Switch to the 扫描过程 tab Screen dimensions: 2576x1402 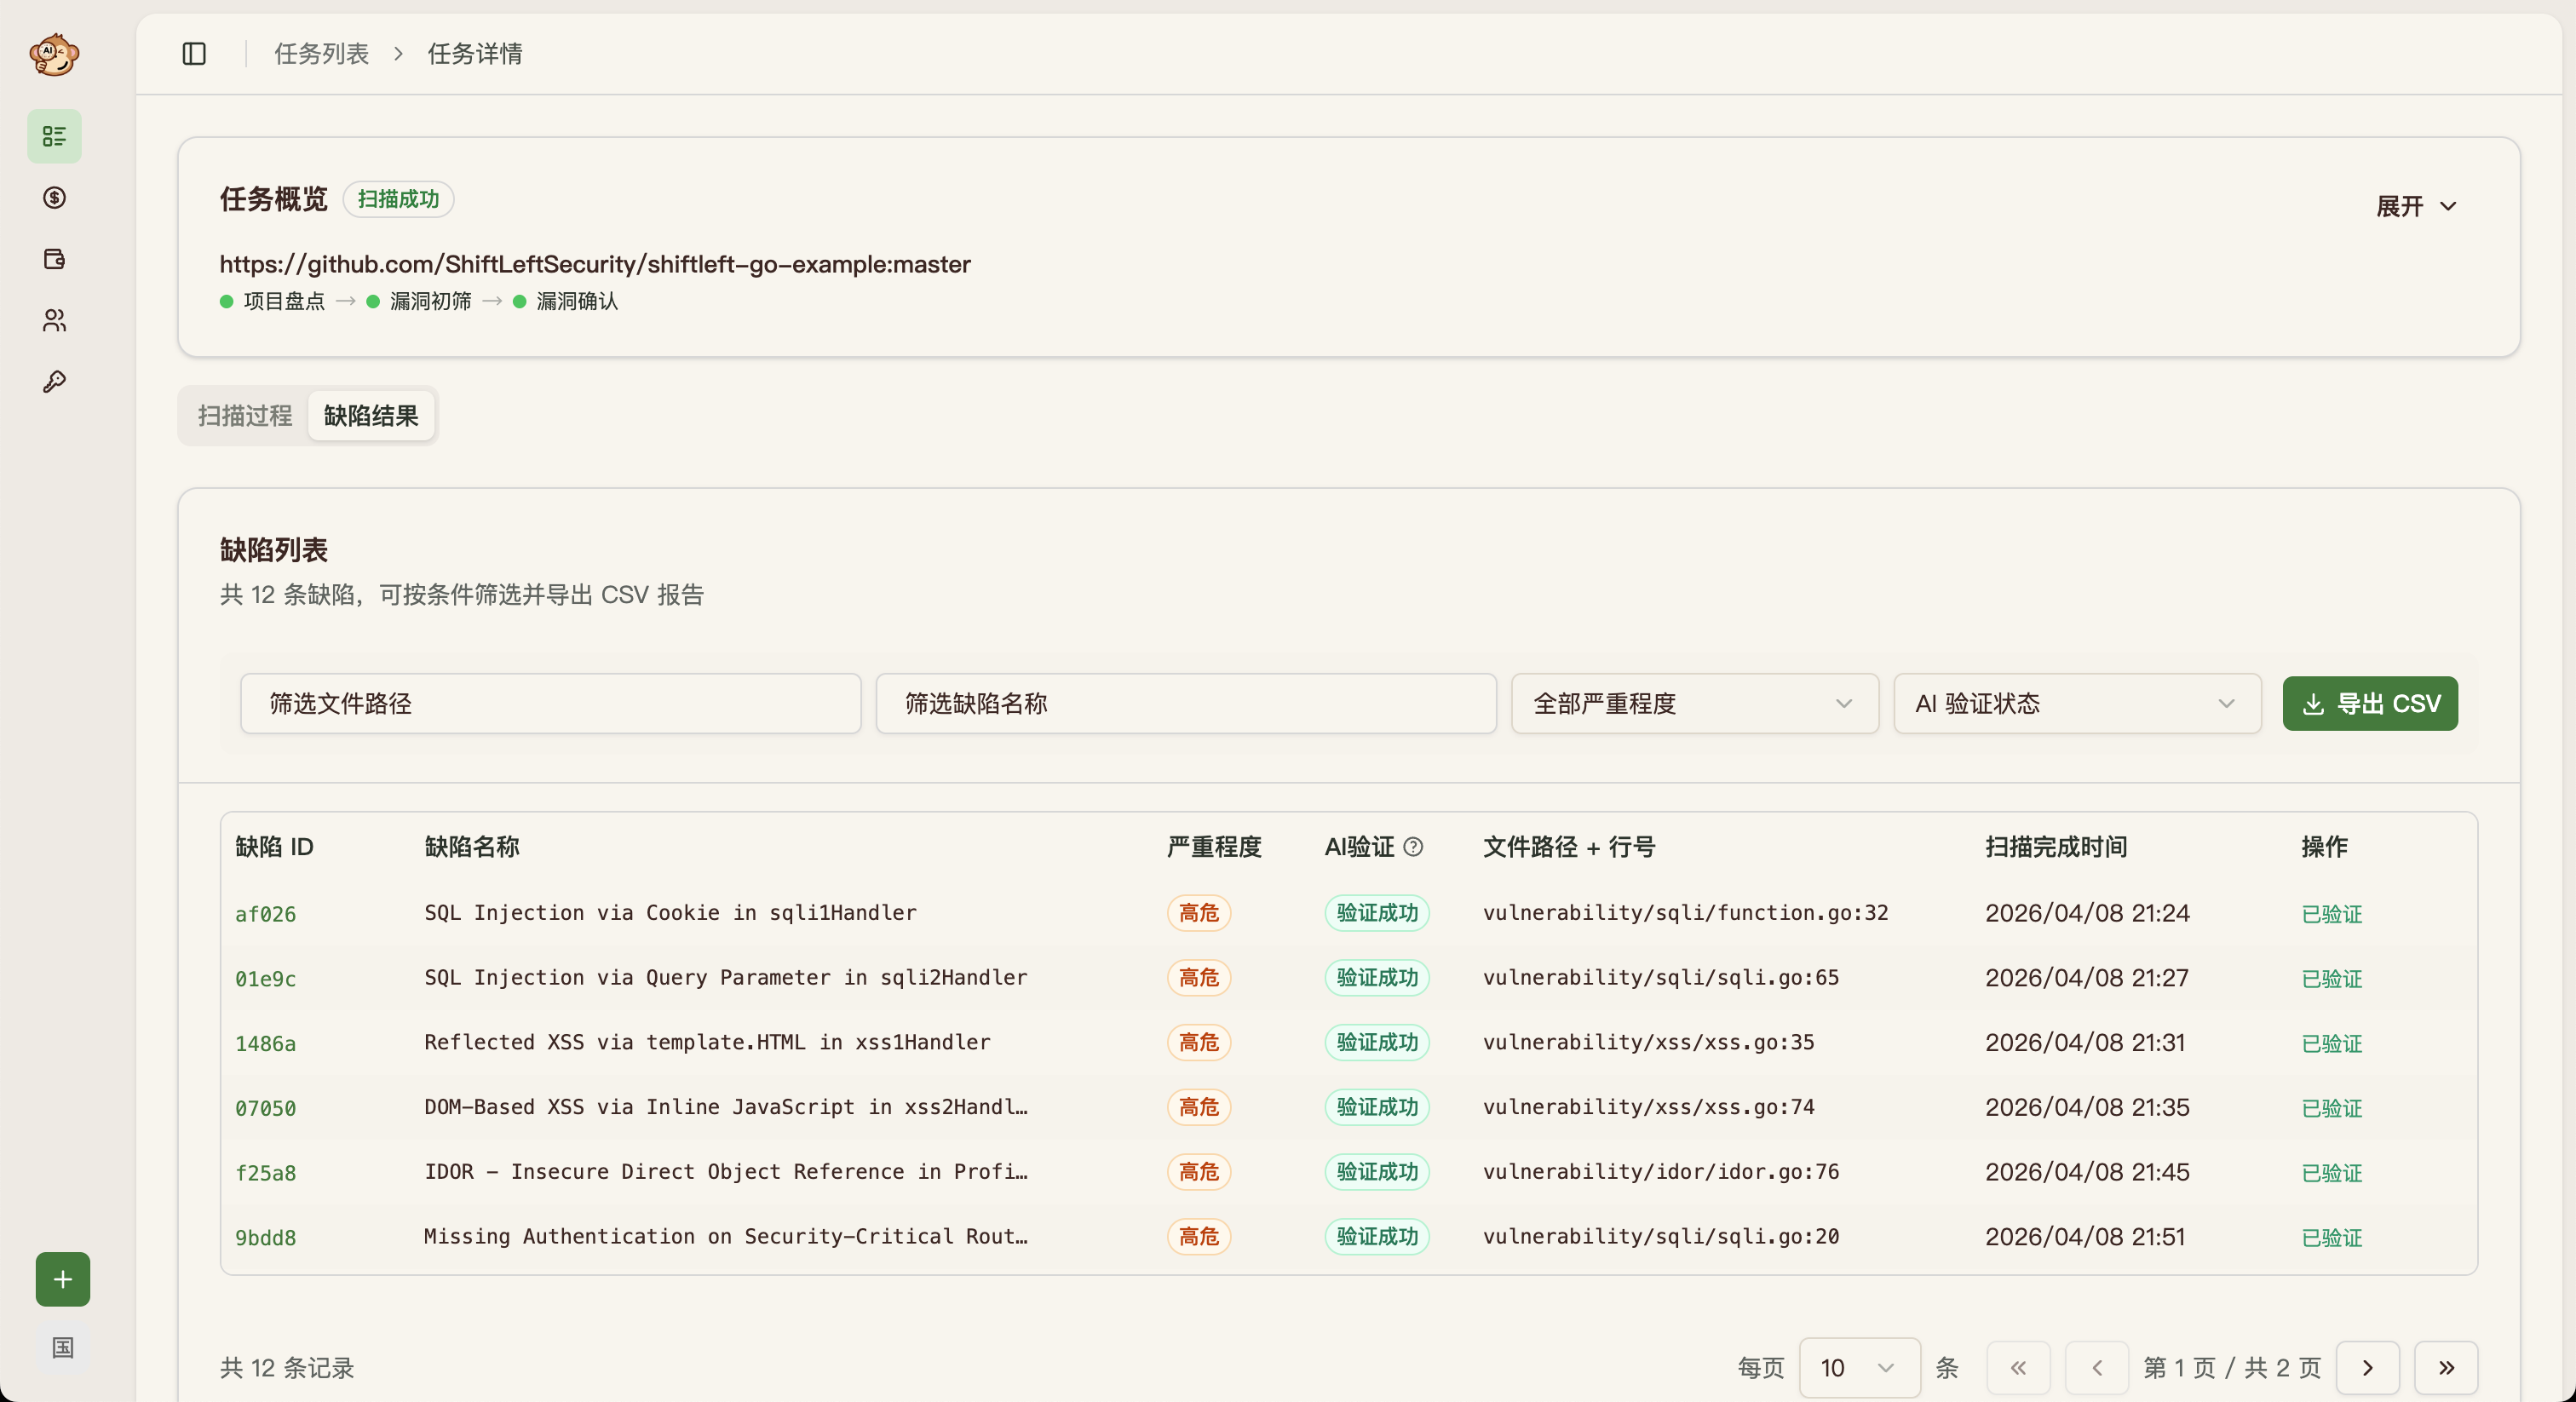click(x=245, y=416)
